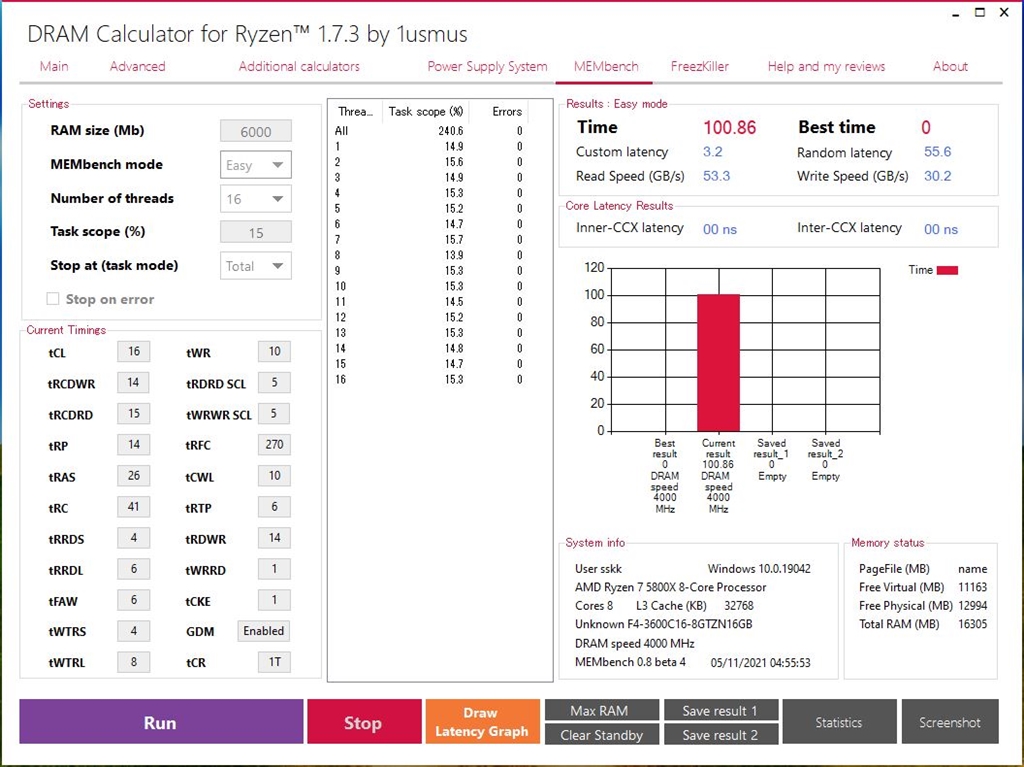Click Draw Latency Graph button
The height and width of the screenshot is (767, 1024).
482,722
